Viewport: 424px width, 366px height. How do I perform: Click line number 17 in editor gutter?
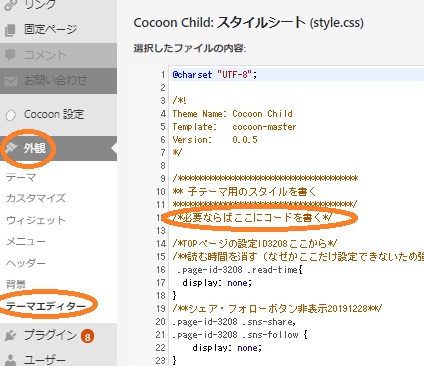161,283
